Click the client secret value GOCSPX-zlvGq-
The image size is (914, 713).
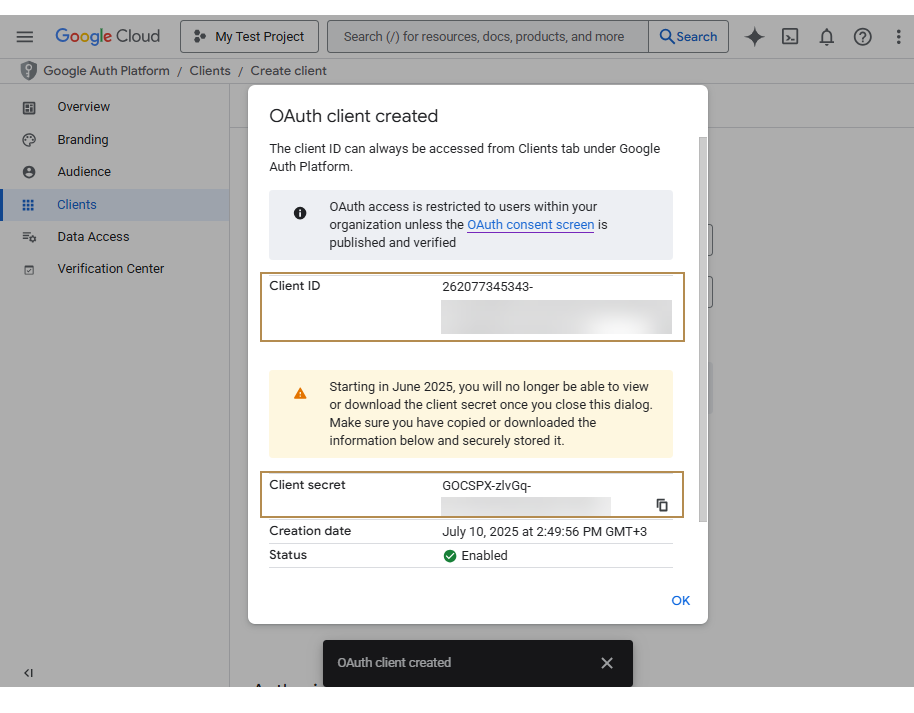(x=486, y=486)
